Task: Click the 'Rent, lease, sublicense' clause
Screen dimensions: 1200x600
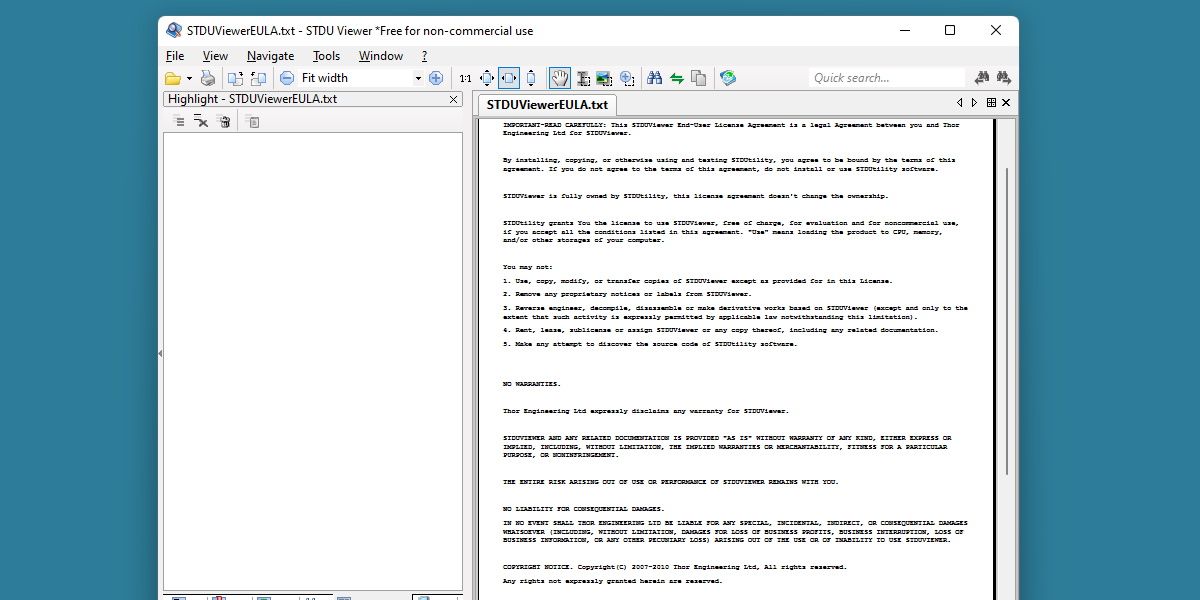Action: click(x=720, y=330)
